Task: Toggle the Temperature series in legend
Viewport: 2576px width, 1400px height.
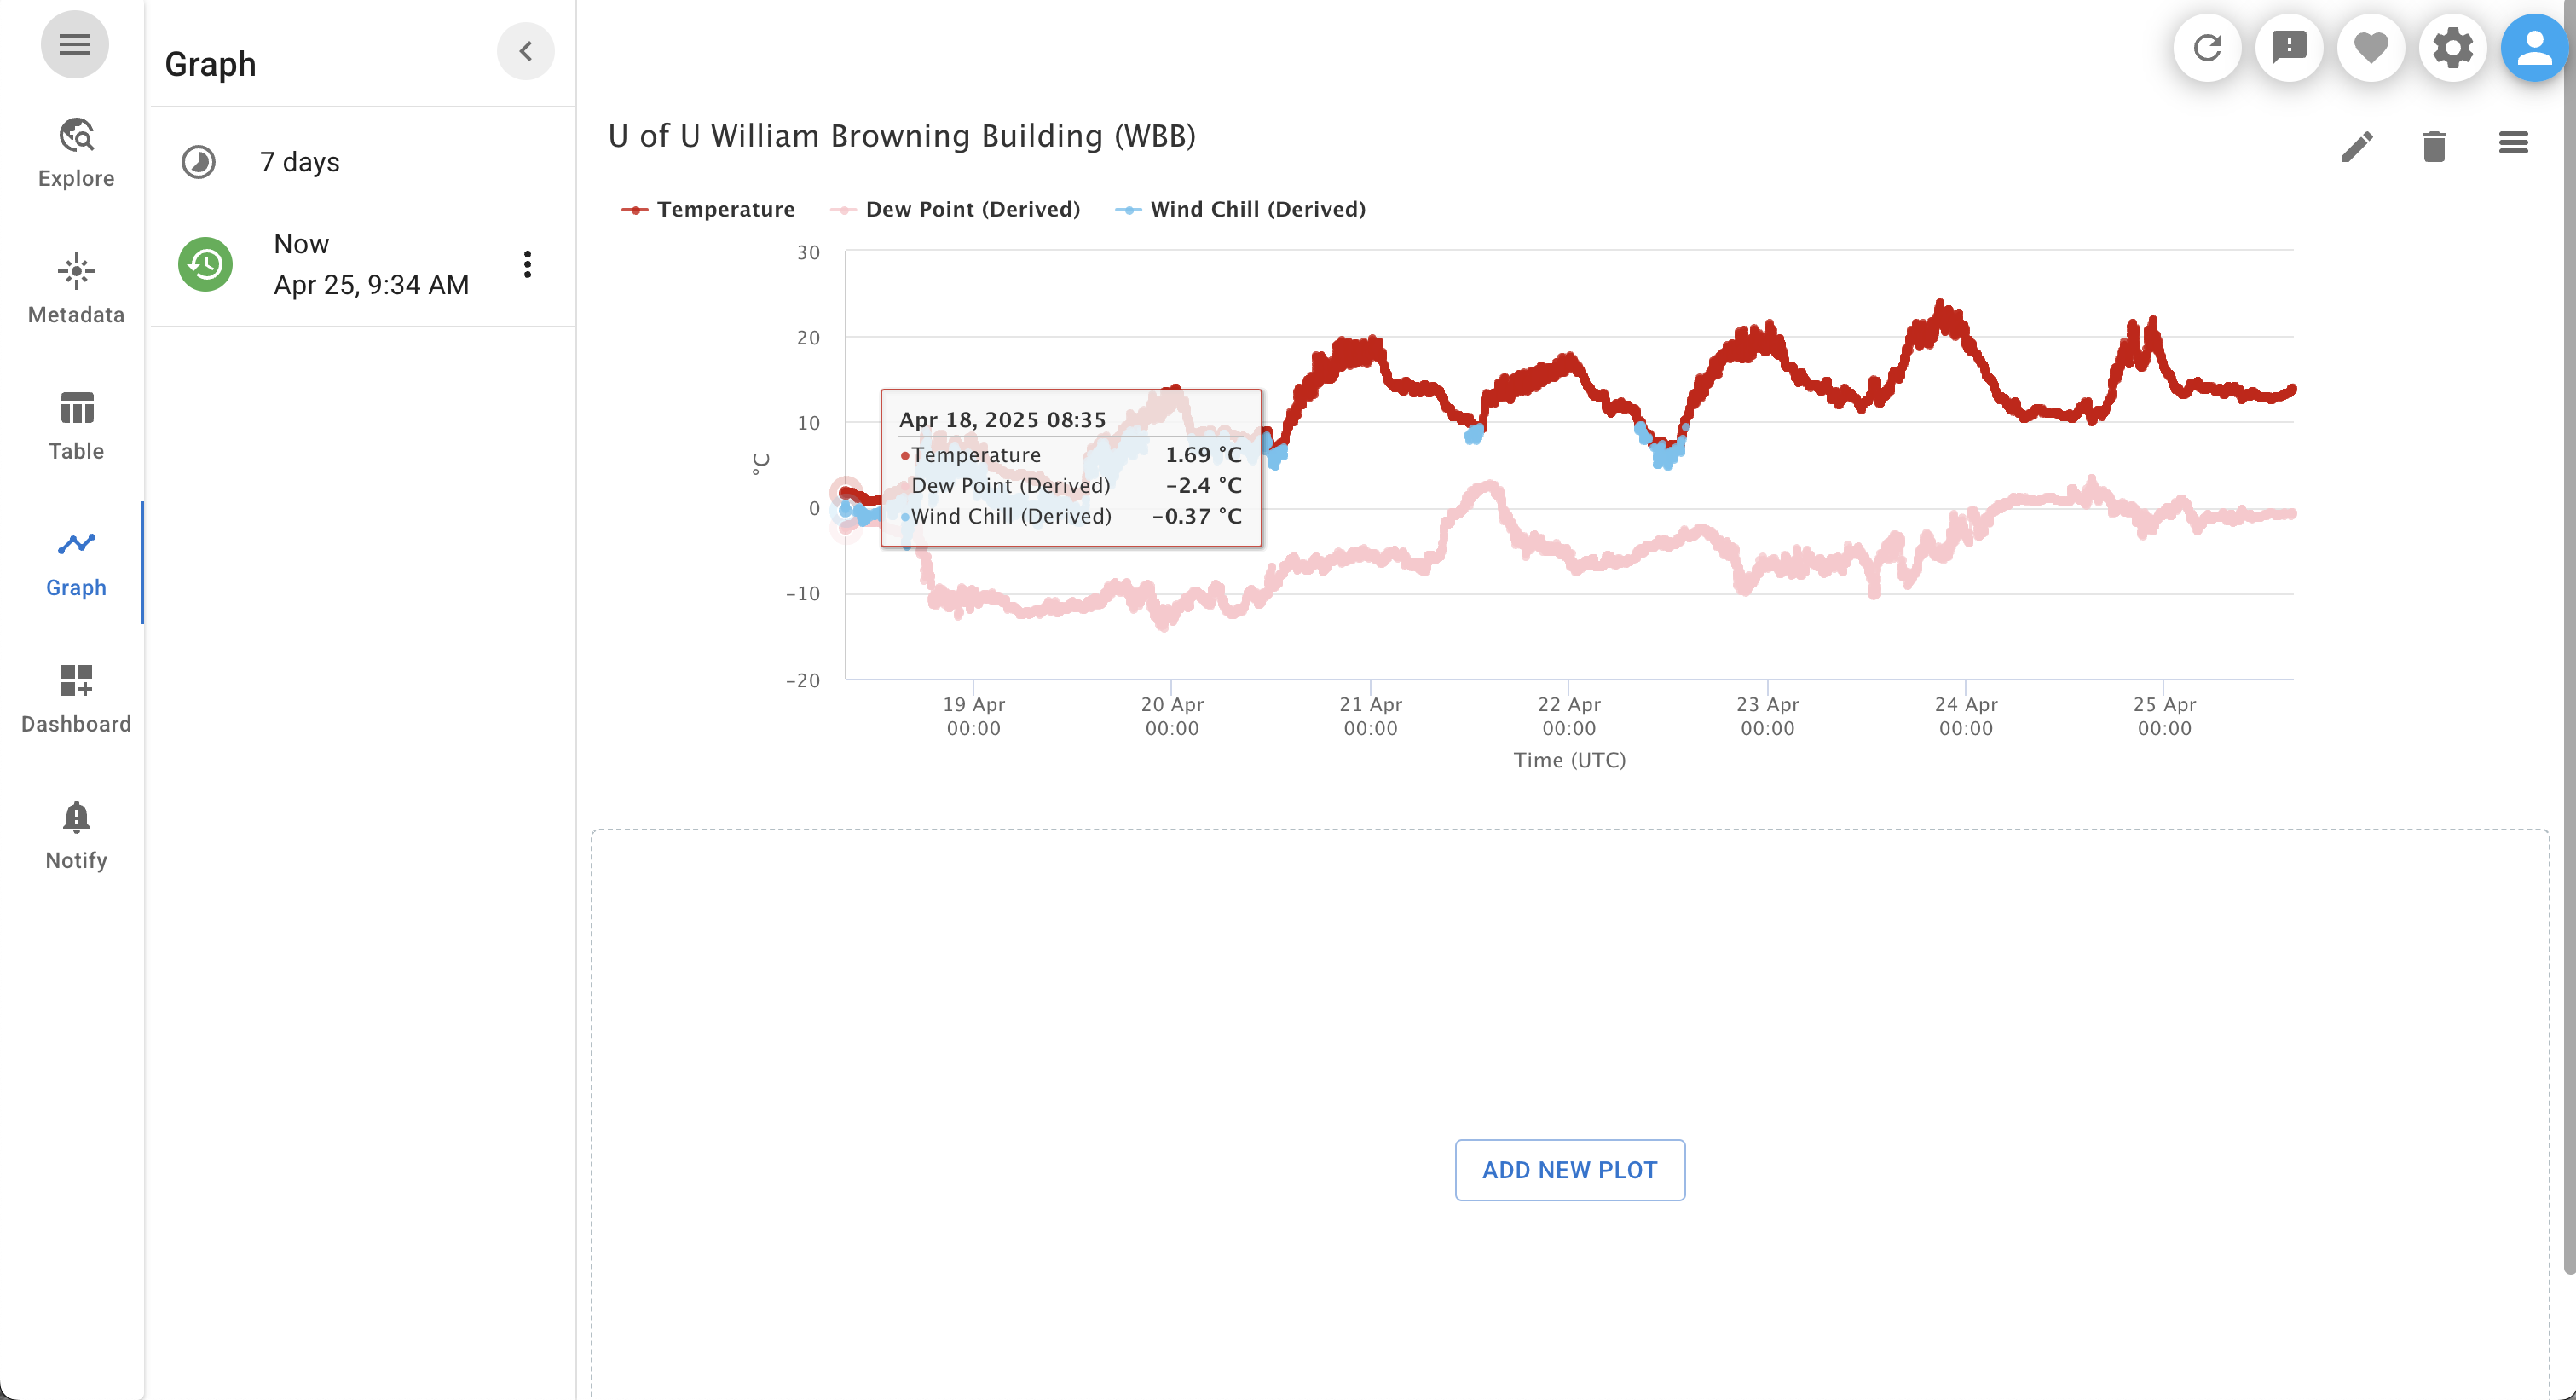Action: [x=724, y=209]
